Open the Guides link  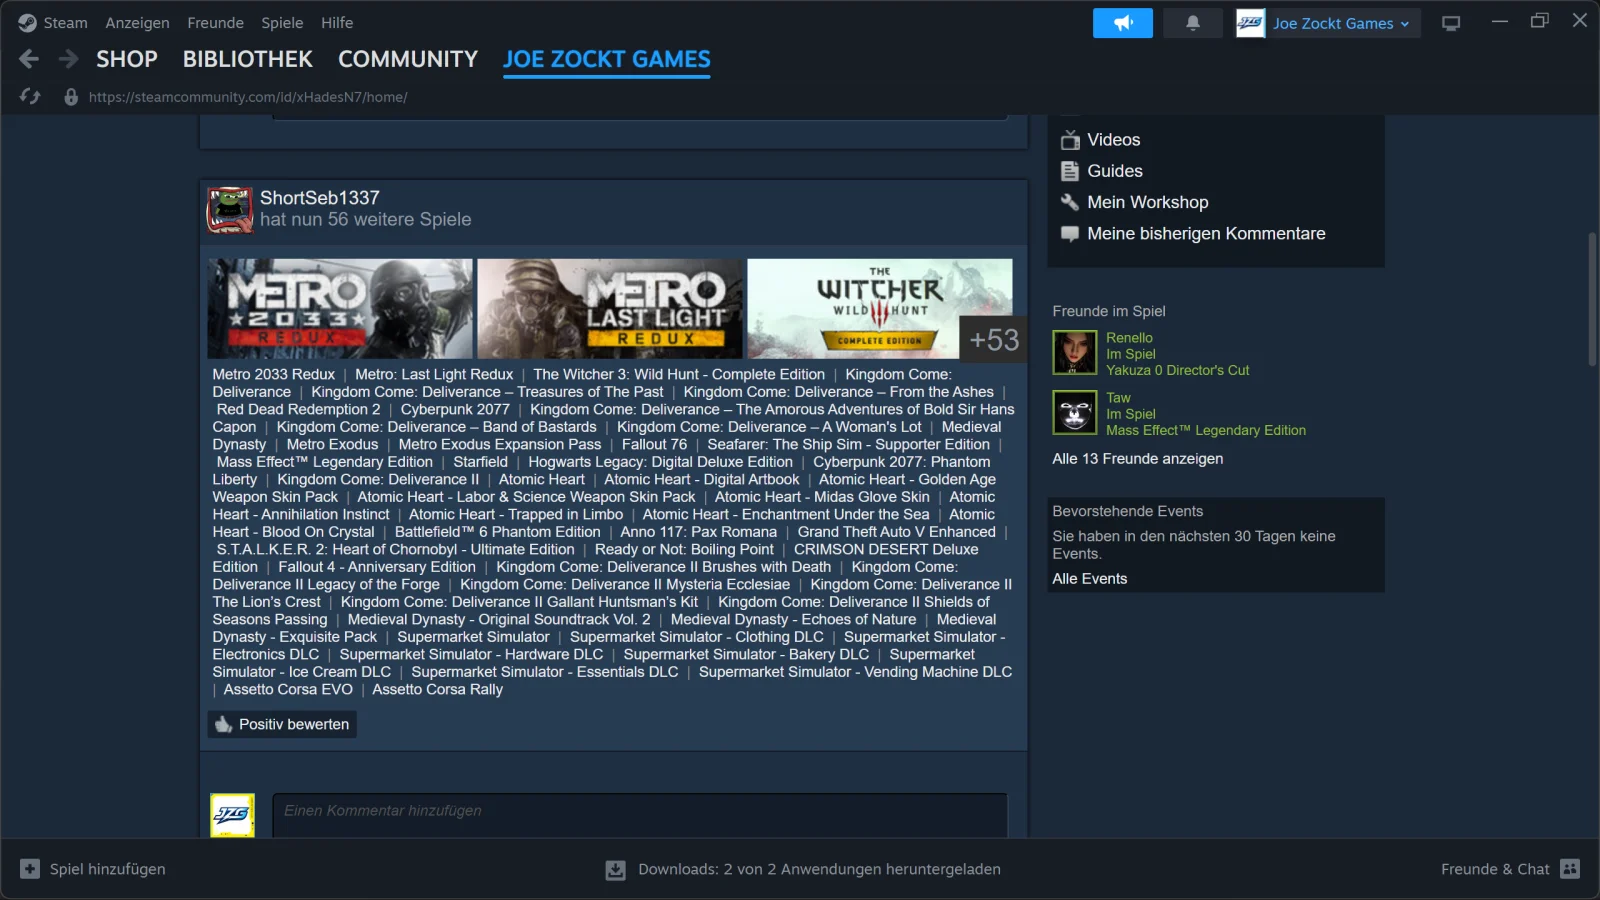pyautogui.click(x=1115, y=171)
